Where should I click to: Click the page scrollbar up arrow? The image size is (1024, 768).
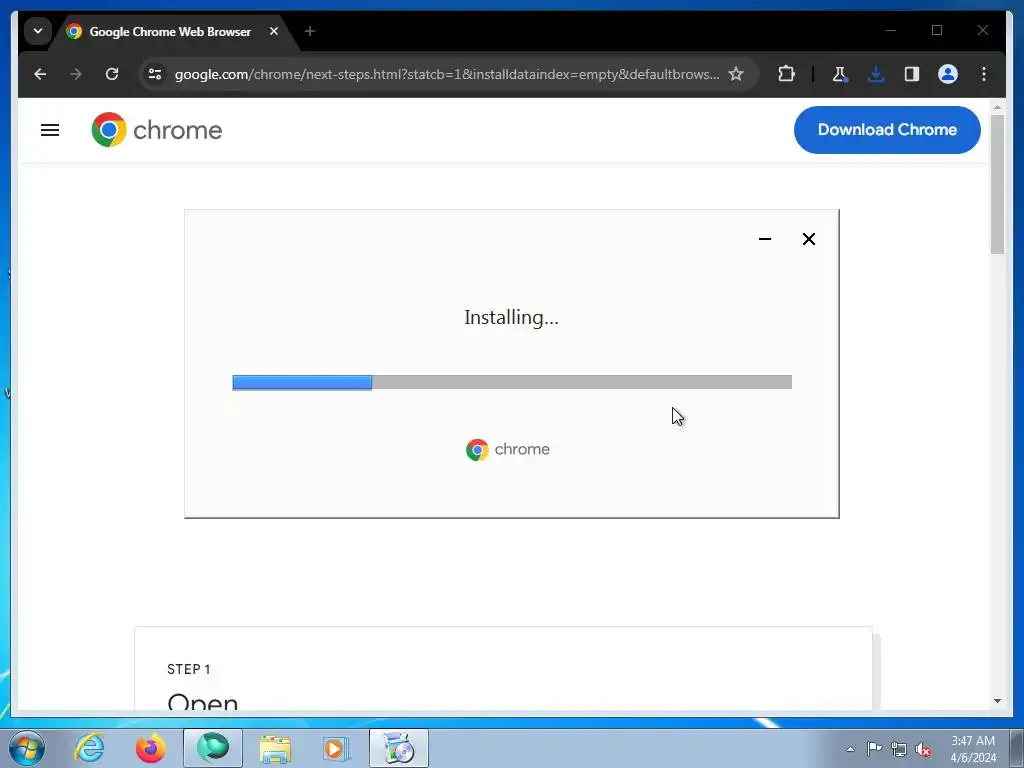point(997,106)
